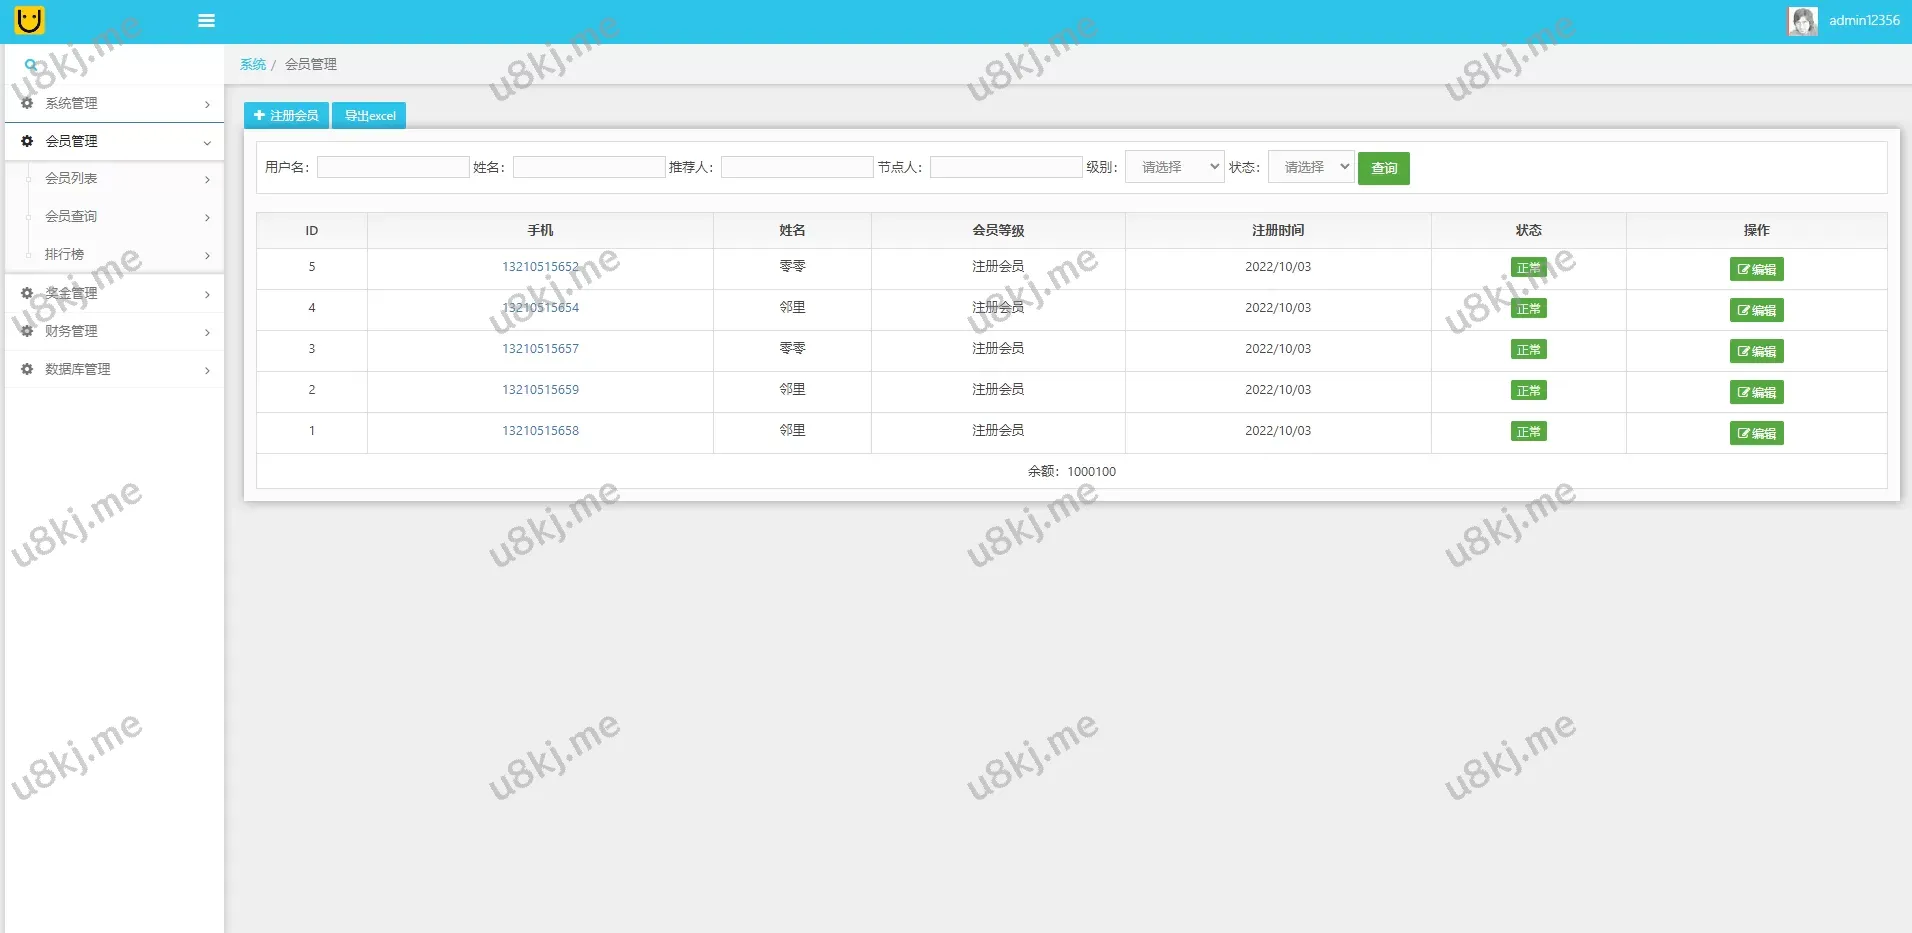
Task: Open the 级别 level dropdown
Action: pos(1174,167)
